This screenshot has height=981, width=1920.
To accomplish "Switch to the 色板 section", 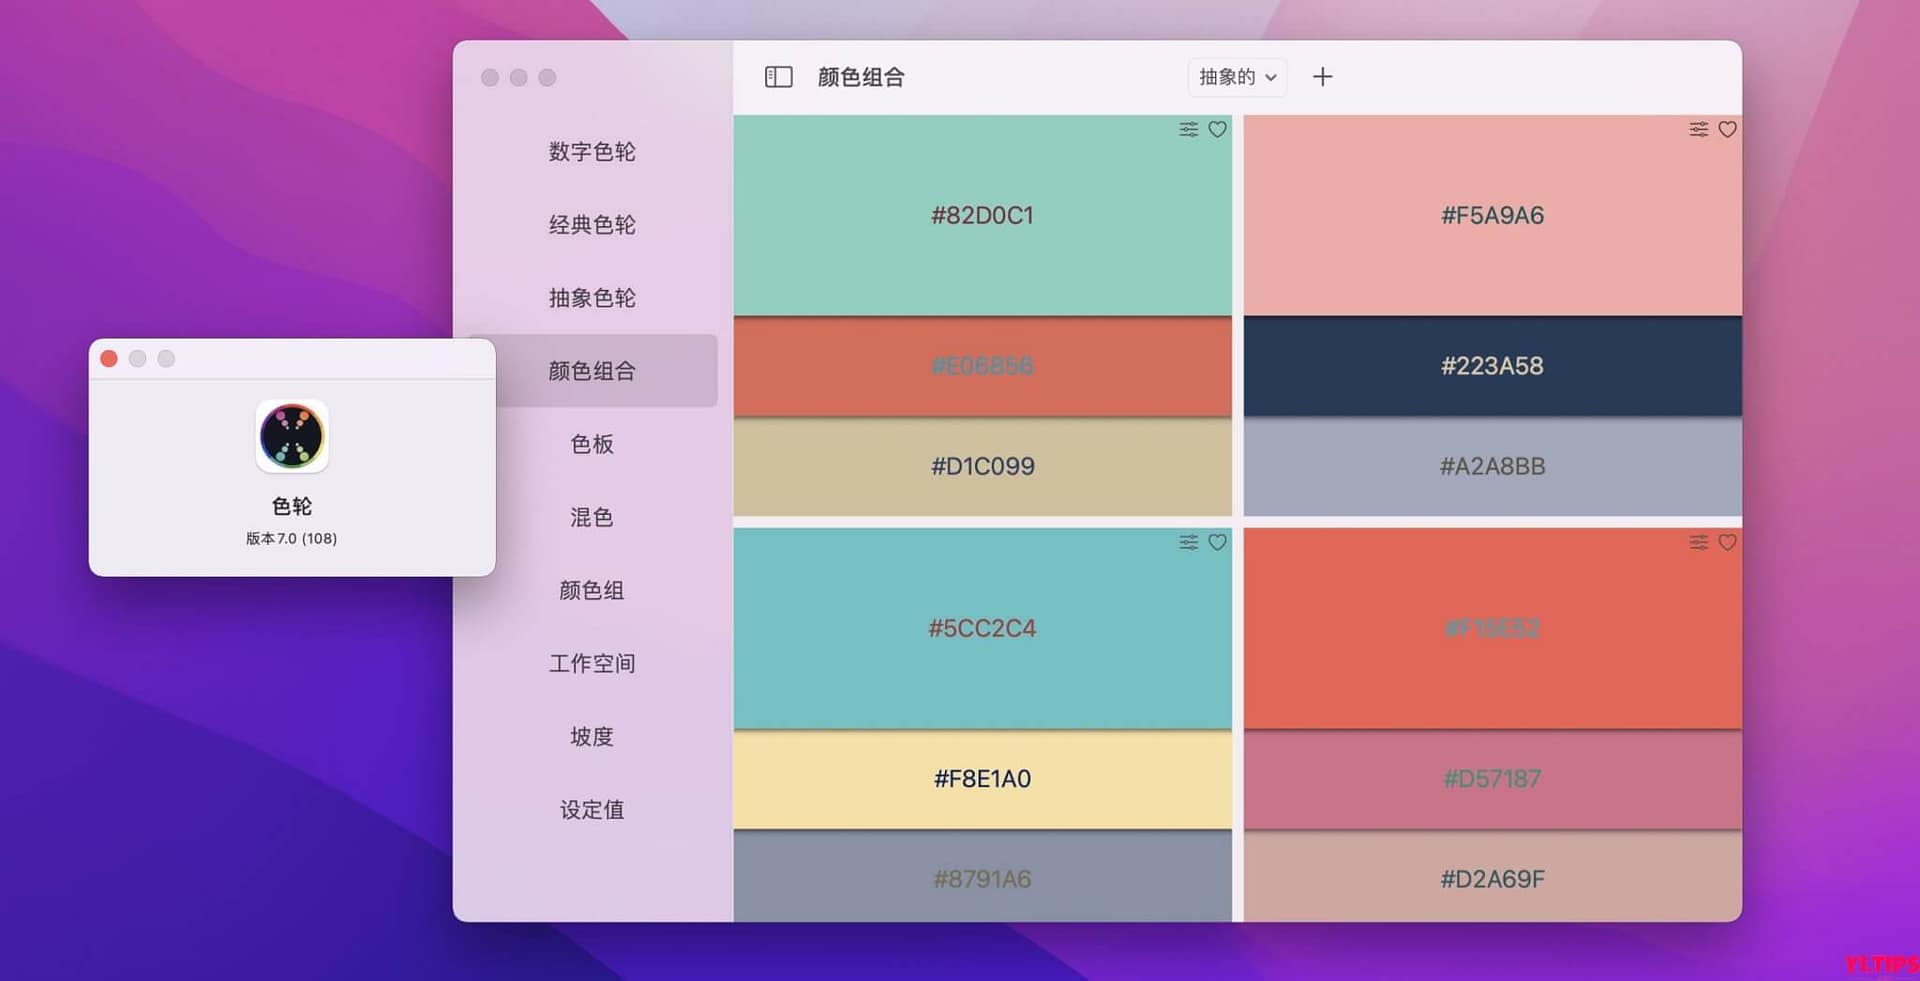I will pos(591,444).
